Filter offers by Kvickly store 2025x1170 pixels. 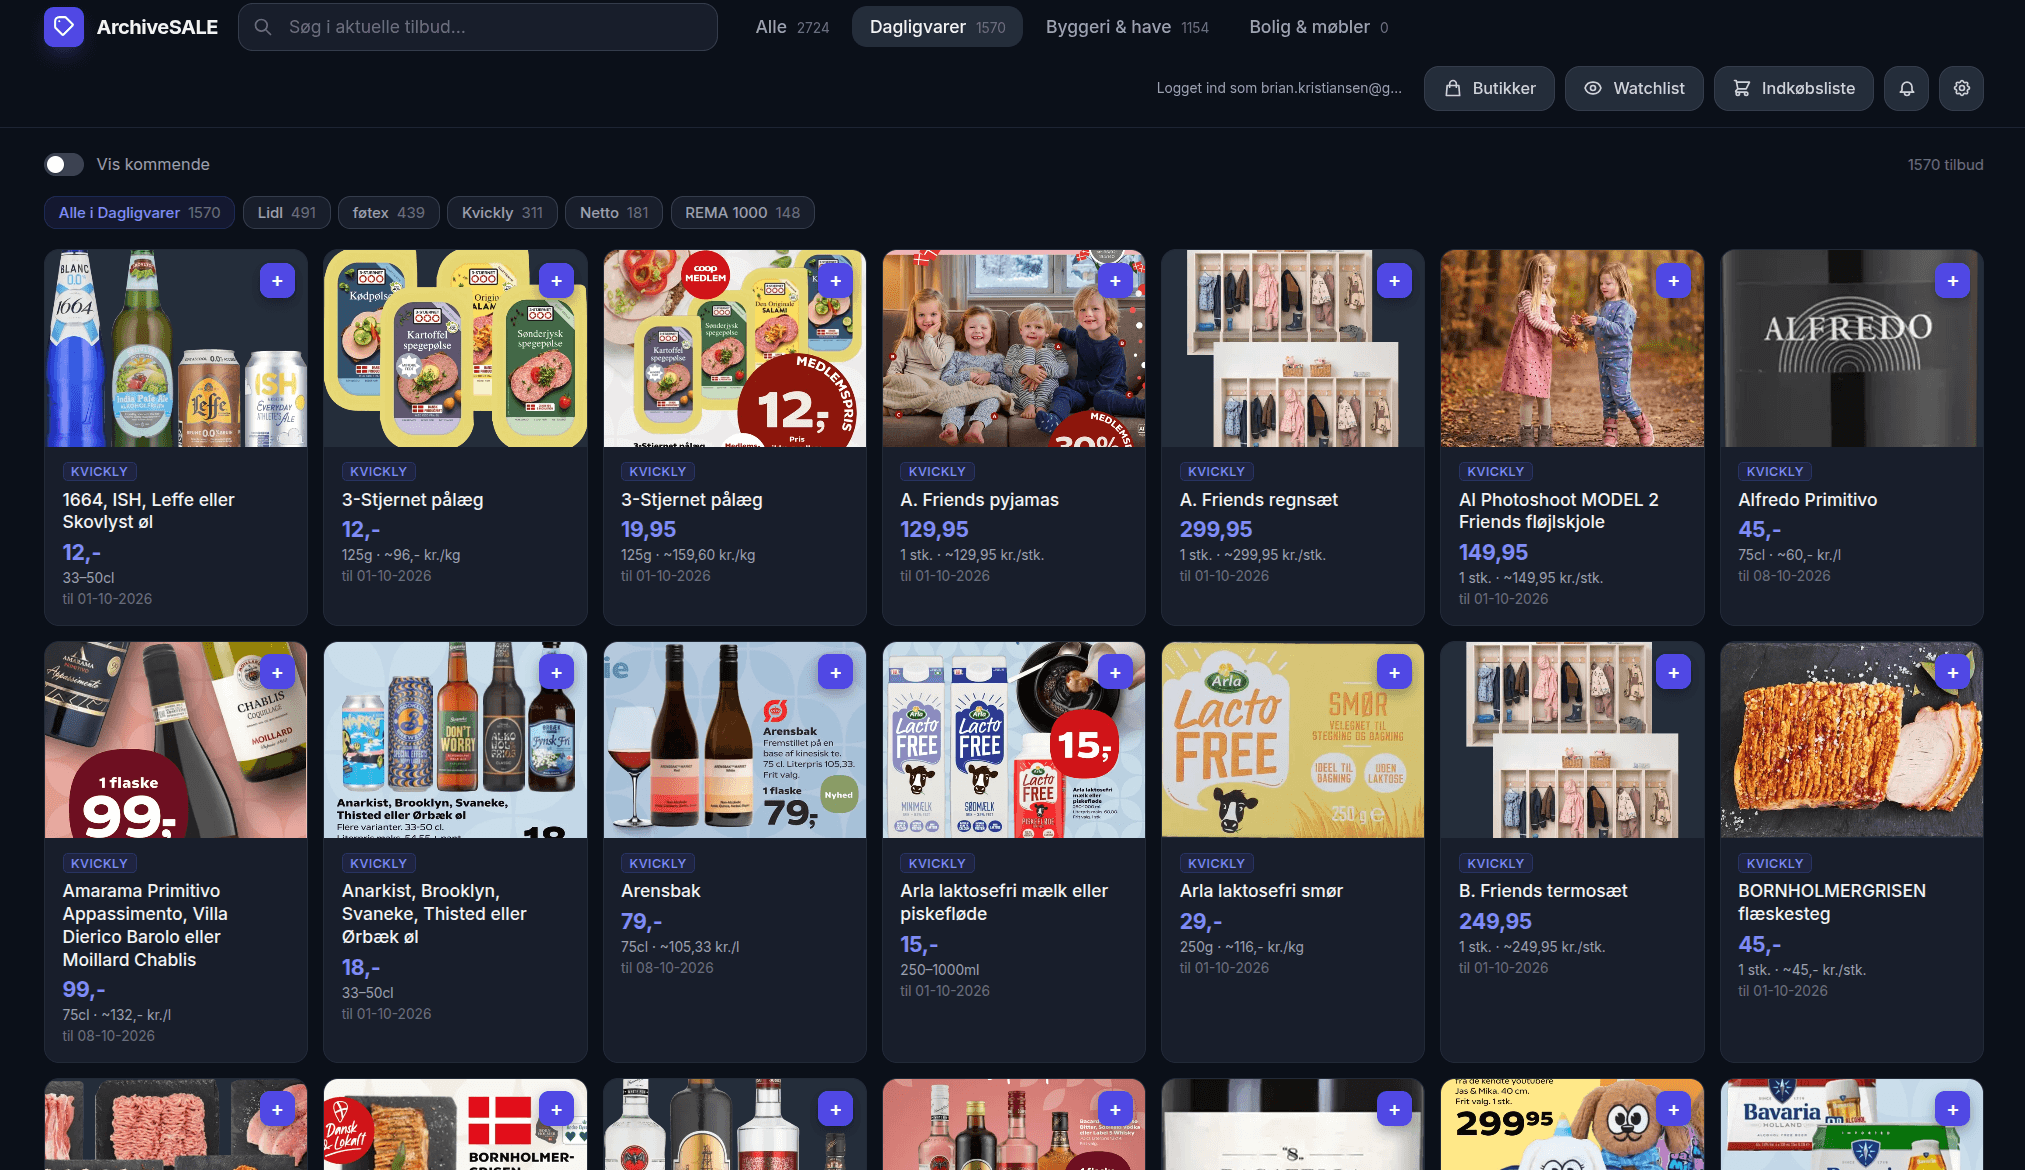pos(502,213)
